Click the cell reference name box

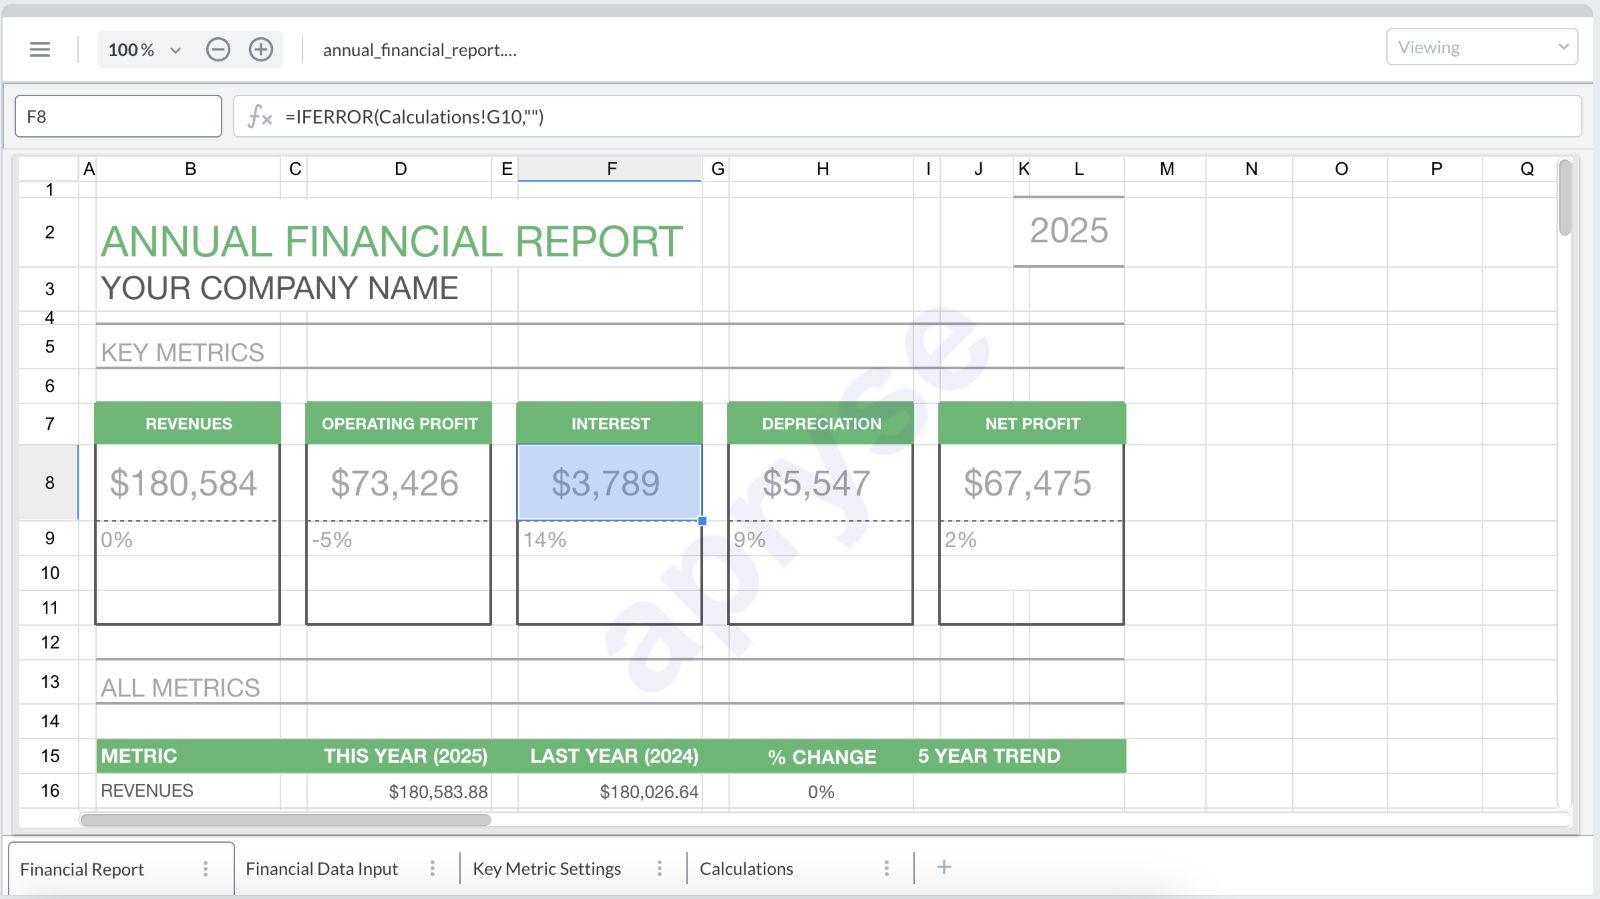coord(118,116)
